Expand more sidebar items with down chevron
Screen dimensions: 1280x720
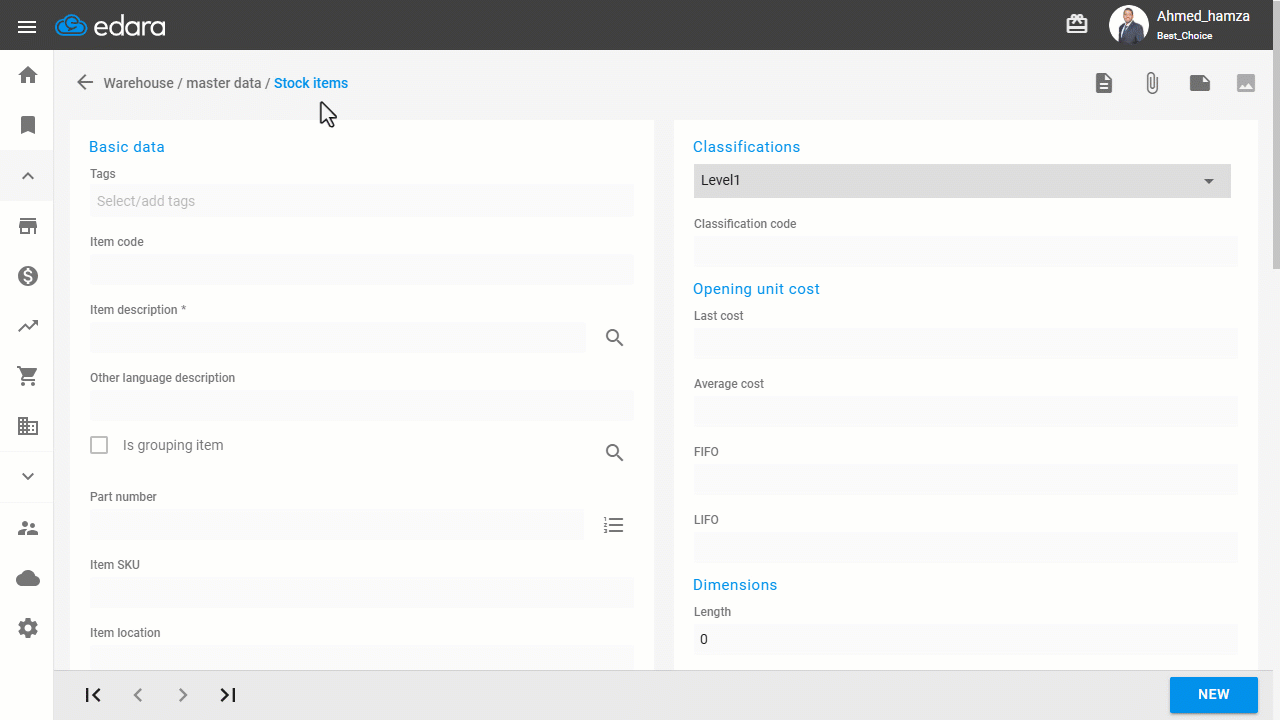click(28, 476)
